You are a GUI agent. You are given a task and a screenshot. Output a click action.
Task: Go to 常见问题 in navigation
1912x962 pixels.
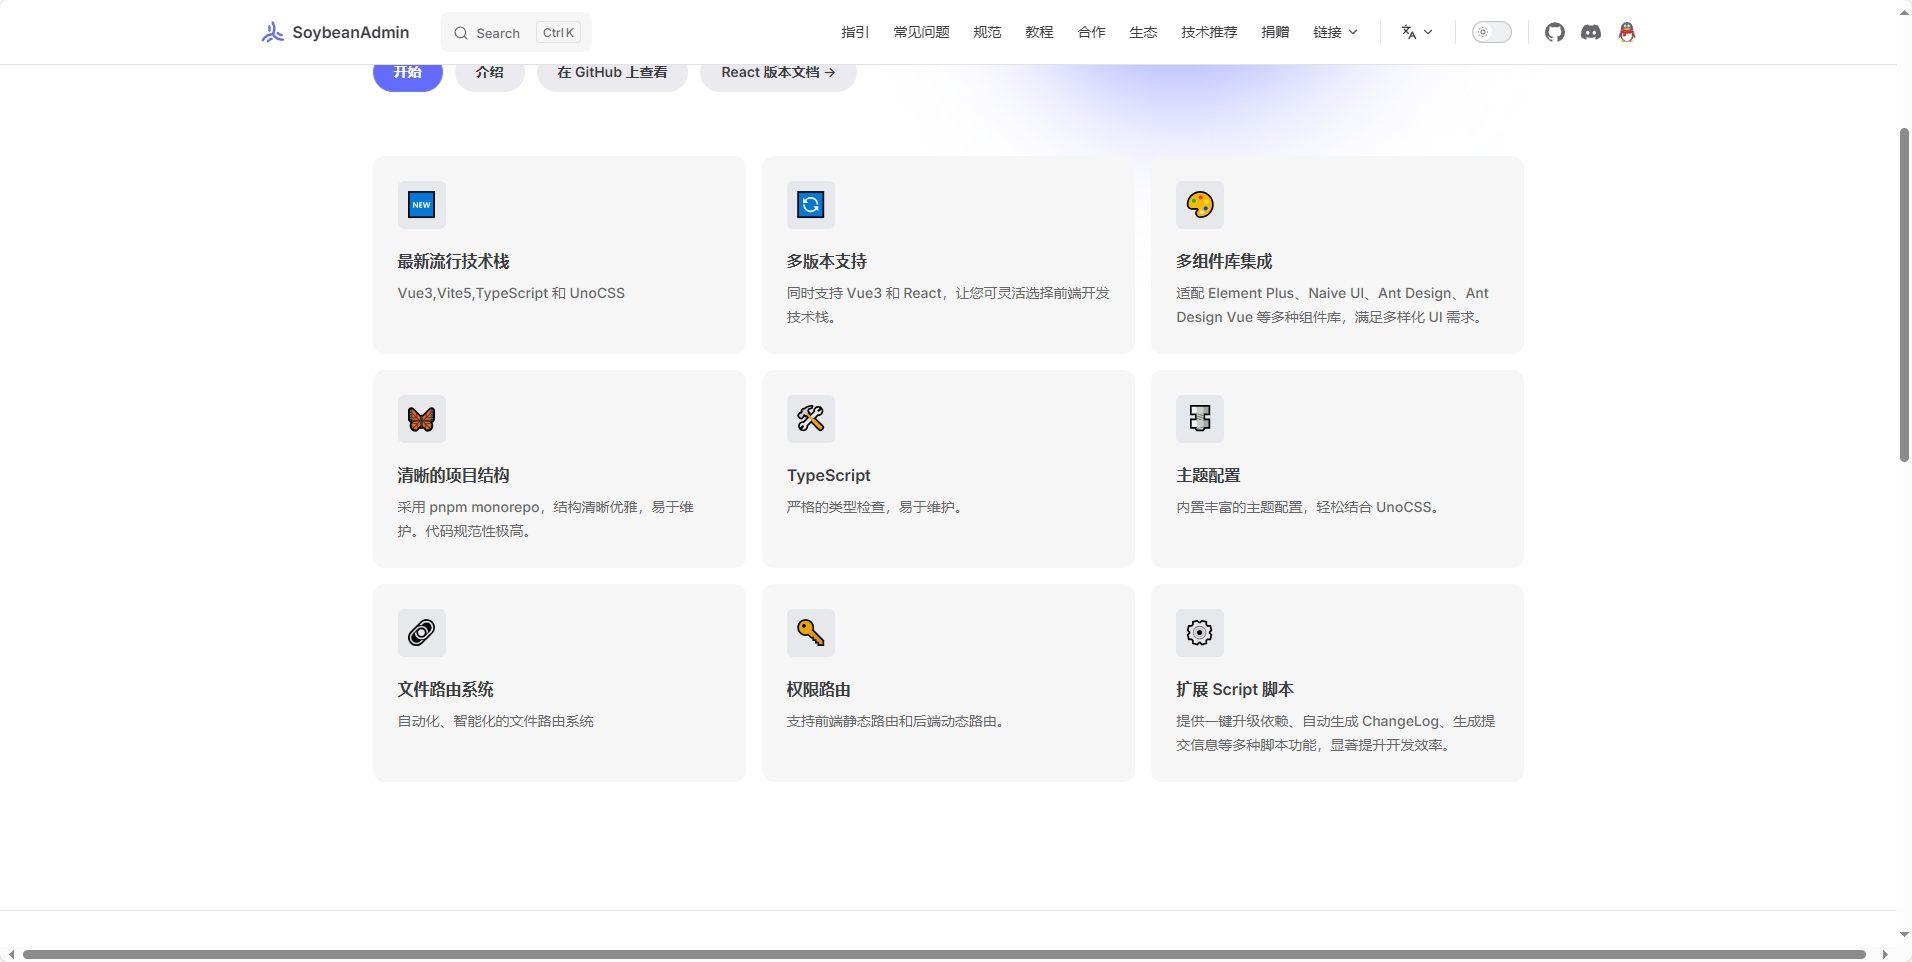pyautogui.click(x=921, y=32)
